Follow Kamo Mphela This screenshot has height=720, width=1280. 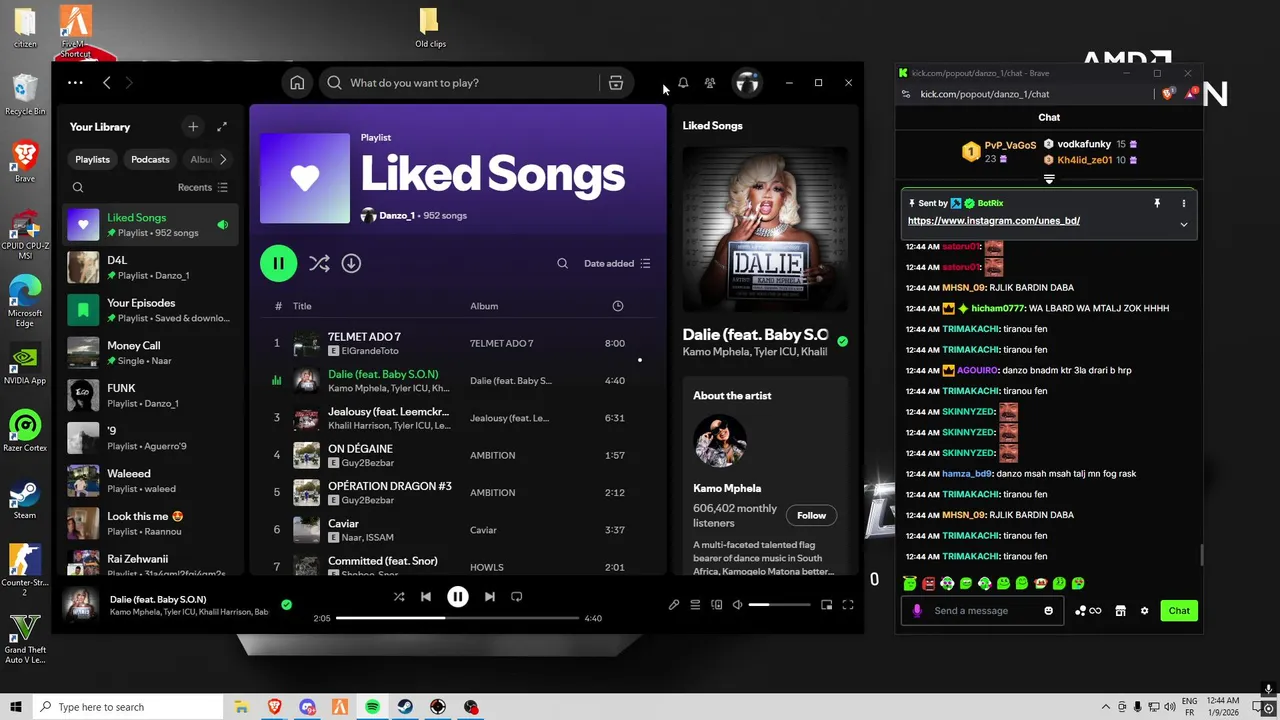[811, 515]
